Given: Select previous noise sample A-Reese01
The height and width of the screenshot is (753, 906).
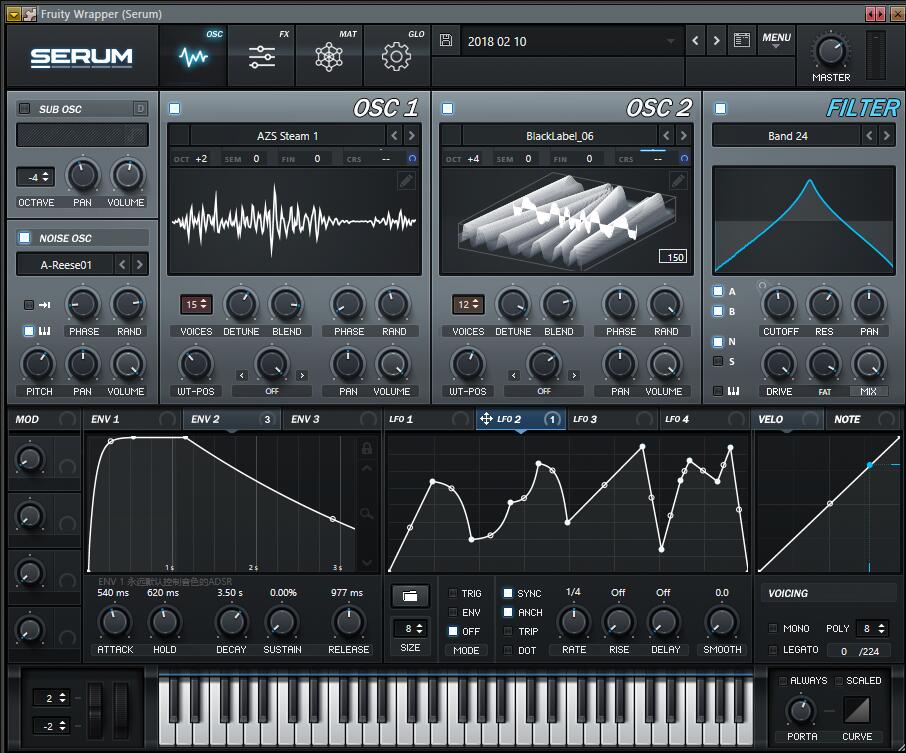Looking at the screenshot, I should pos(122,265).
